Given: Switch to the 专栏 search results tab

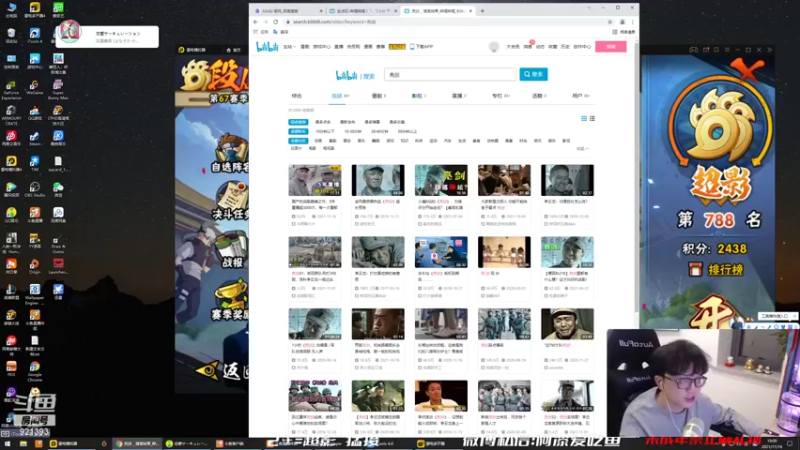Looking at the screenshot, I should point(499,96).
